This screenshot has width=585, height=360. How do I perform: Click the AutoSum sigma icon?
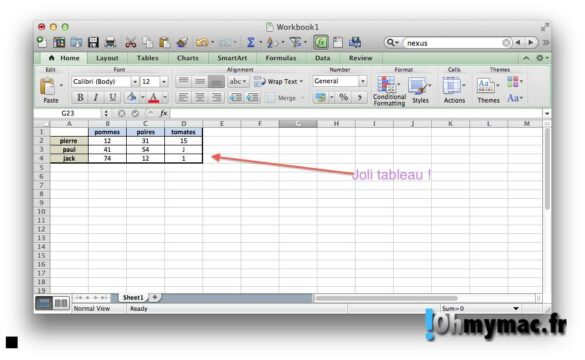click(251, 43)
